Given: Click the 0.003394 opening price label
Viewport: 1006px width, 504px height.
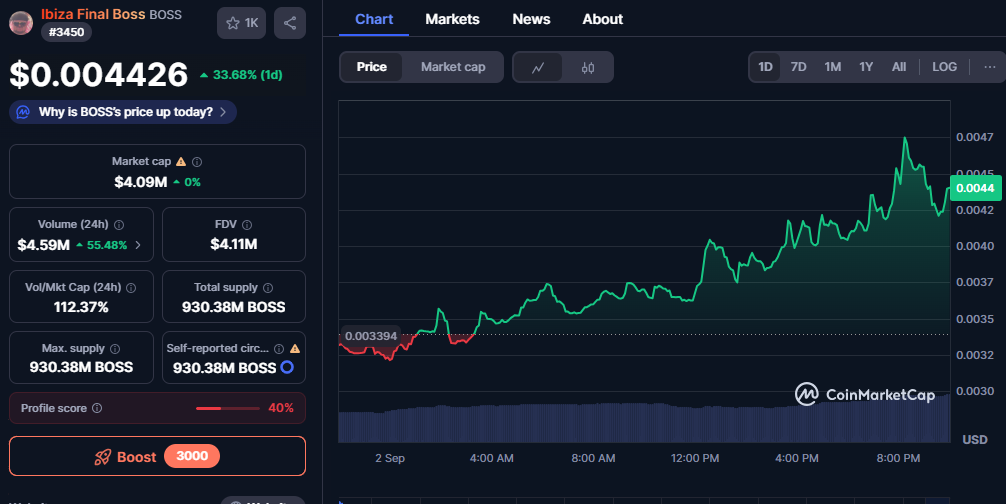Looking at the screenshot, I should tap(371, 336).
